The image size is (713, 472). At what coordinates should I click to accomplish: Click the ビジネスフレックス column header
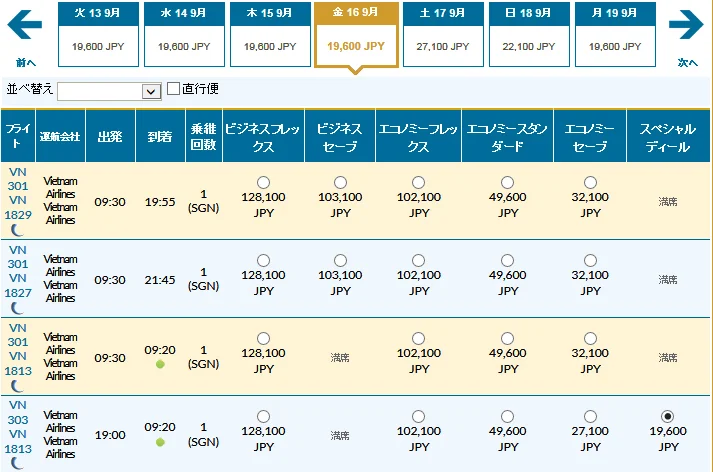click(x=263, y=136)
